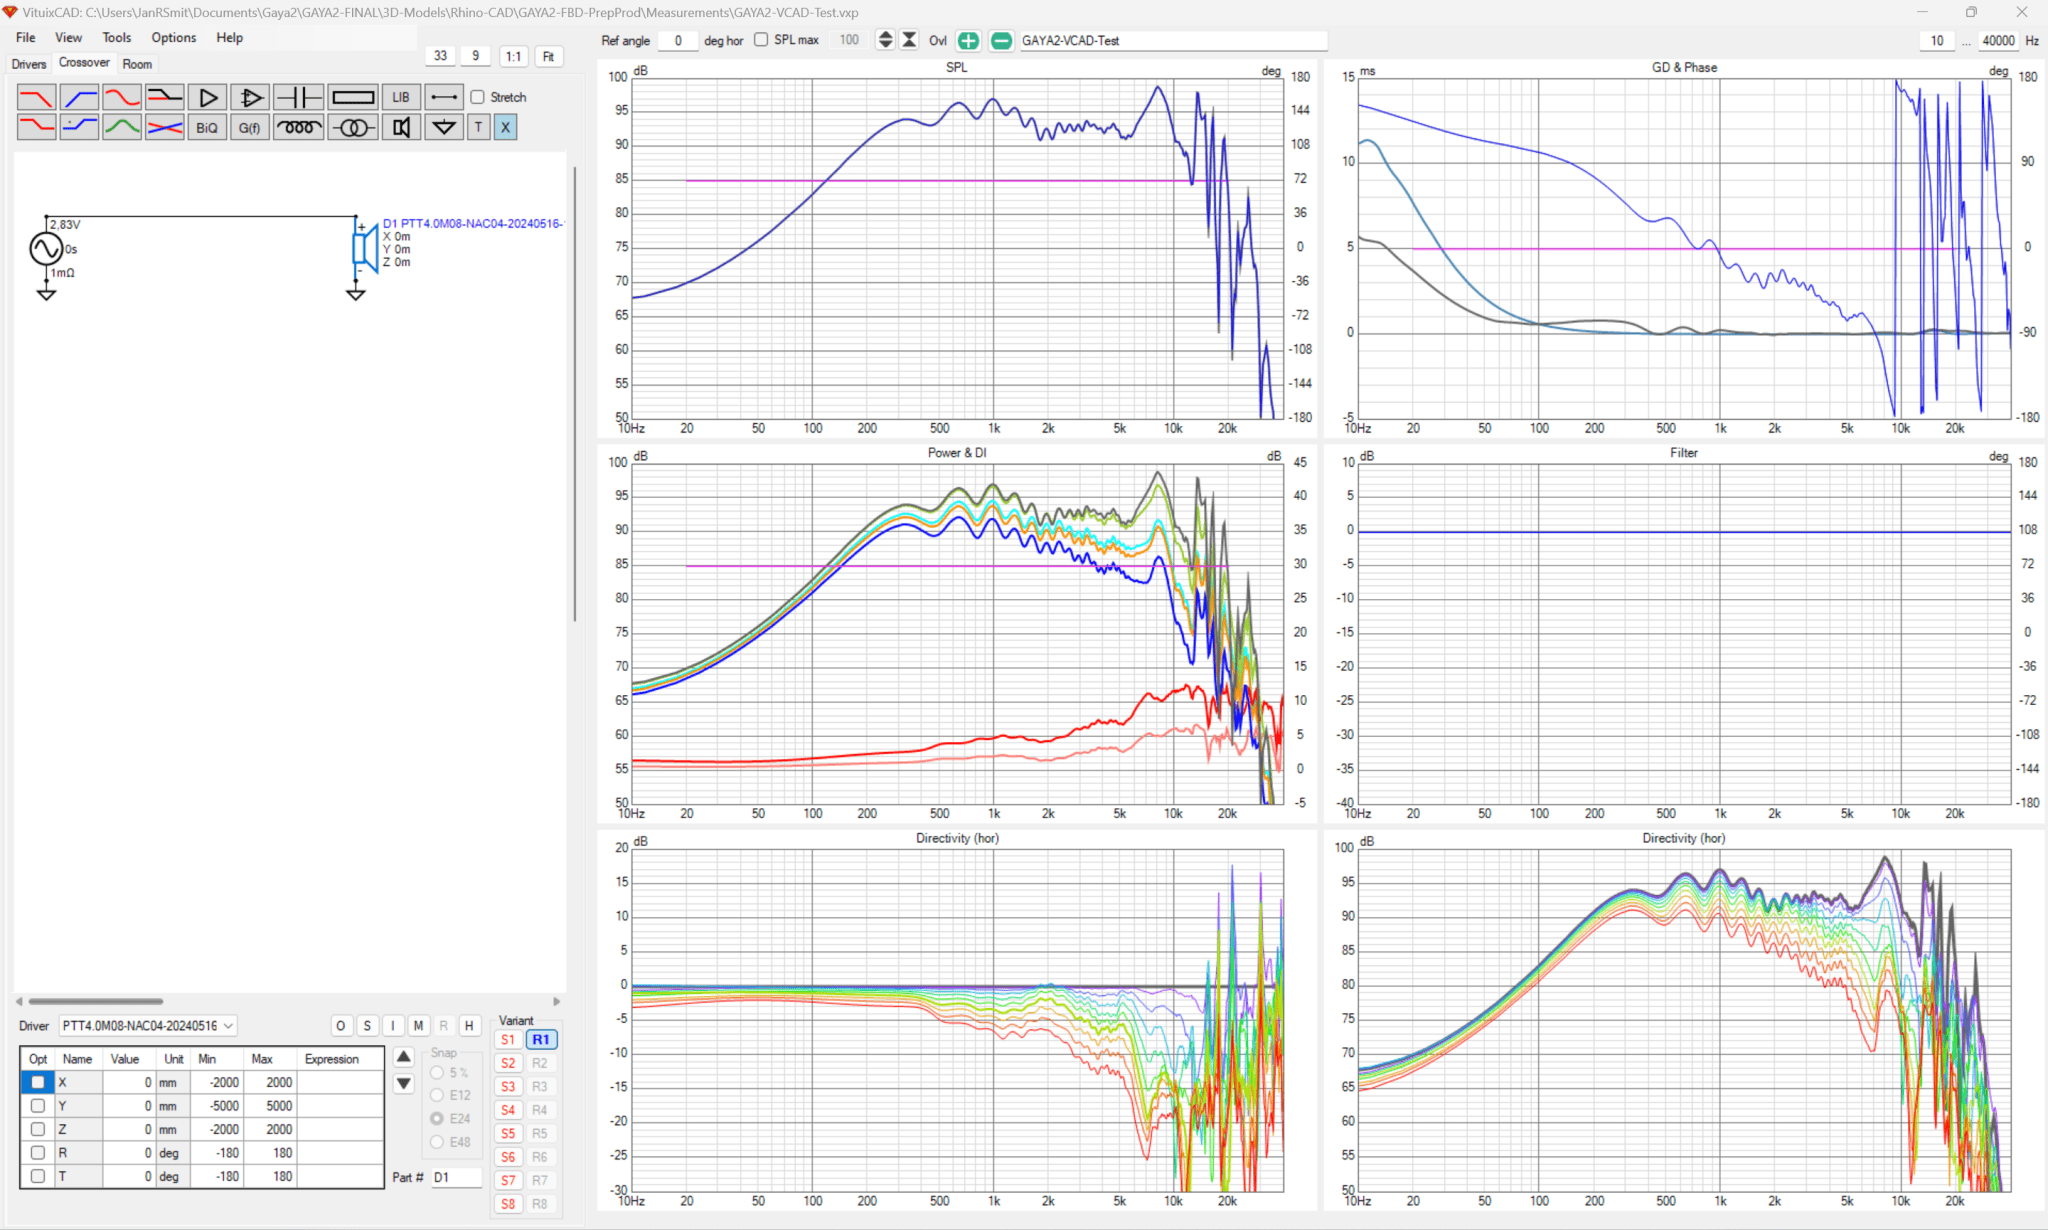This screenshot has width=2048, height=1230.
Task: Click the Ref angle input field
Action: coord(678,40)
